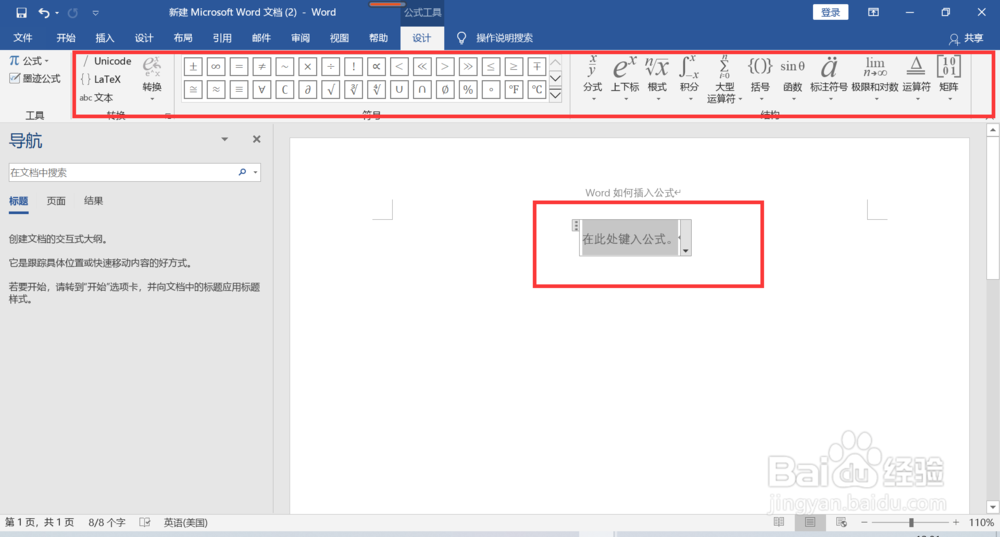Open the Large Operator structure dropdown
Screen dimensions: 1000x537
point(724,79)
